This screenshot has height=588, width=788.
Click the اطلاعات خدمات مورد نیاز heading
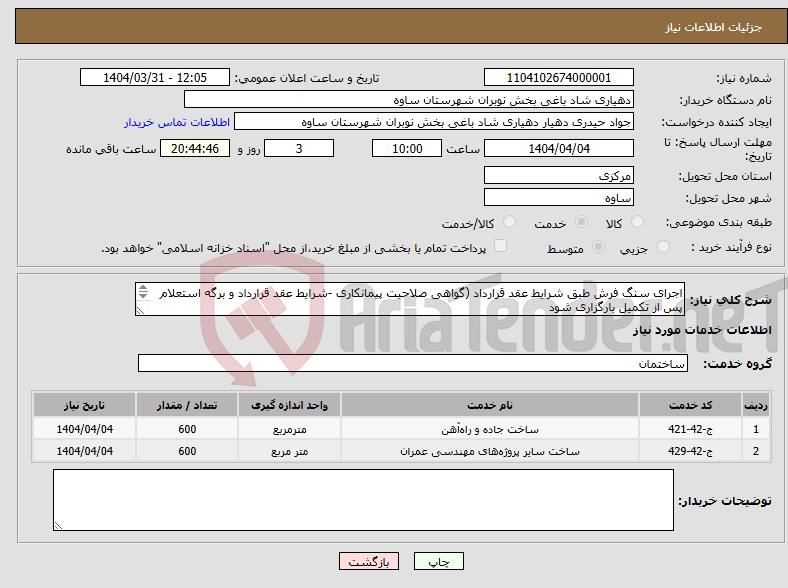click(x=702, y=330)
